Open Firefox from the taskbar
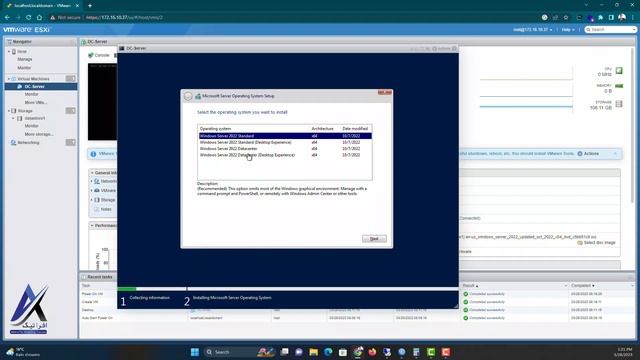This screenshot has height=360, width=640. click(x=372, y=352)
